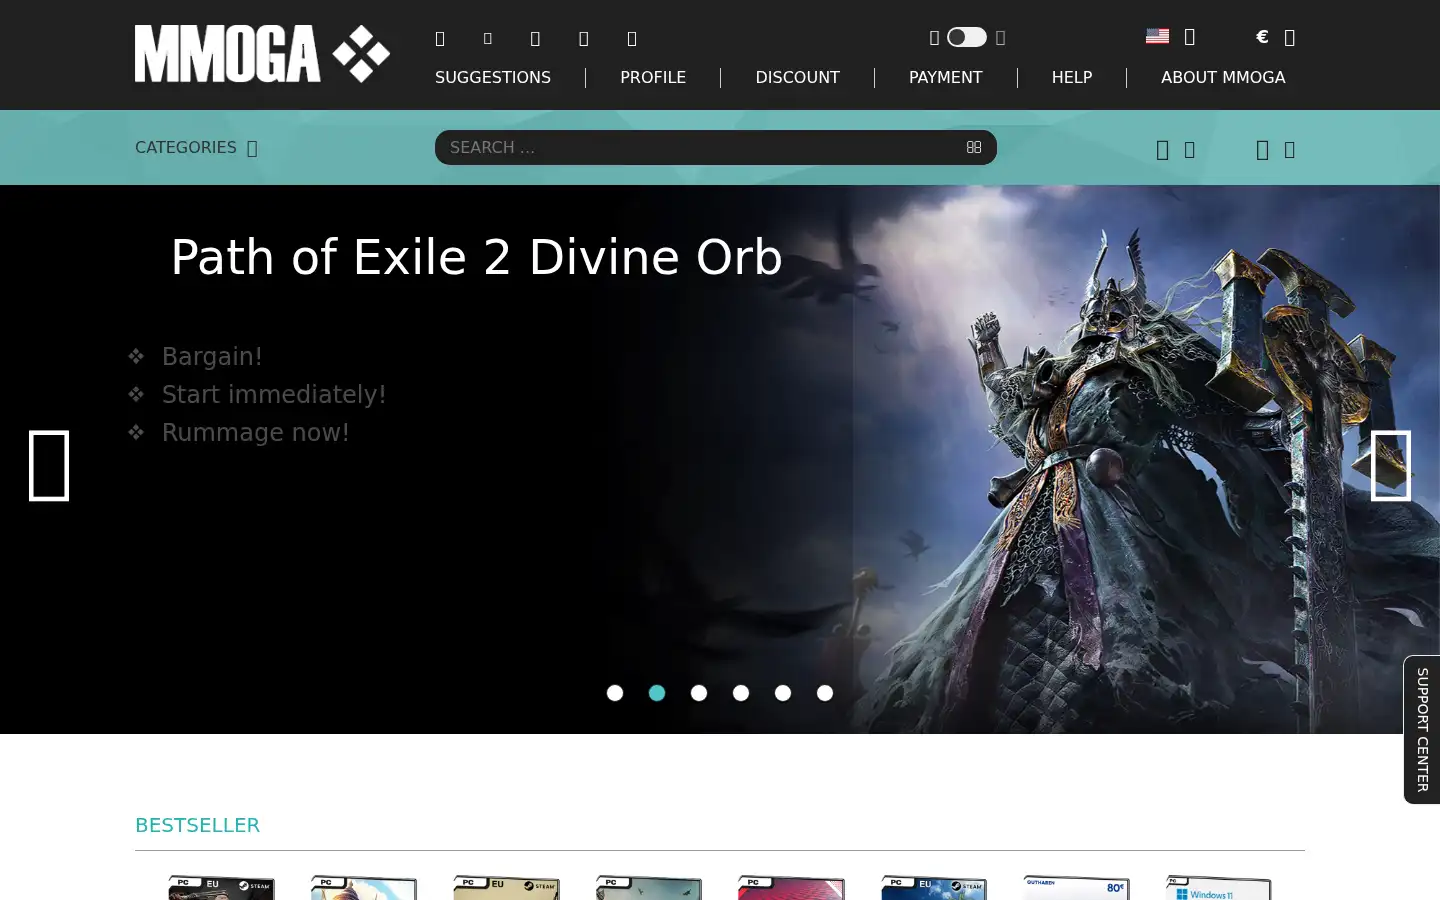Open the PROFILE menu
This screenshot has height=900, width=1440.
coord(653,77)
